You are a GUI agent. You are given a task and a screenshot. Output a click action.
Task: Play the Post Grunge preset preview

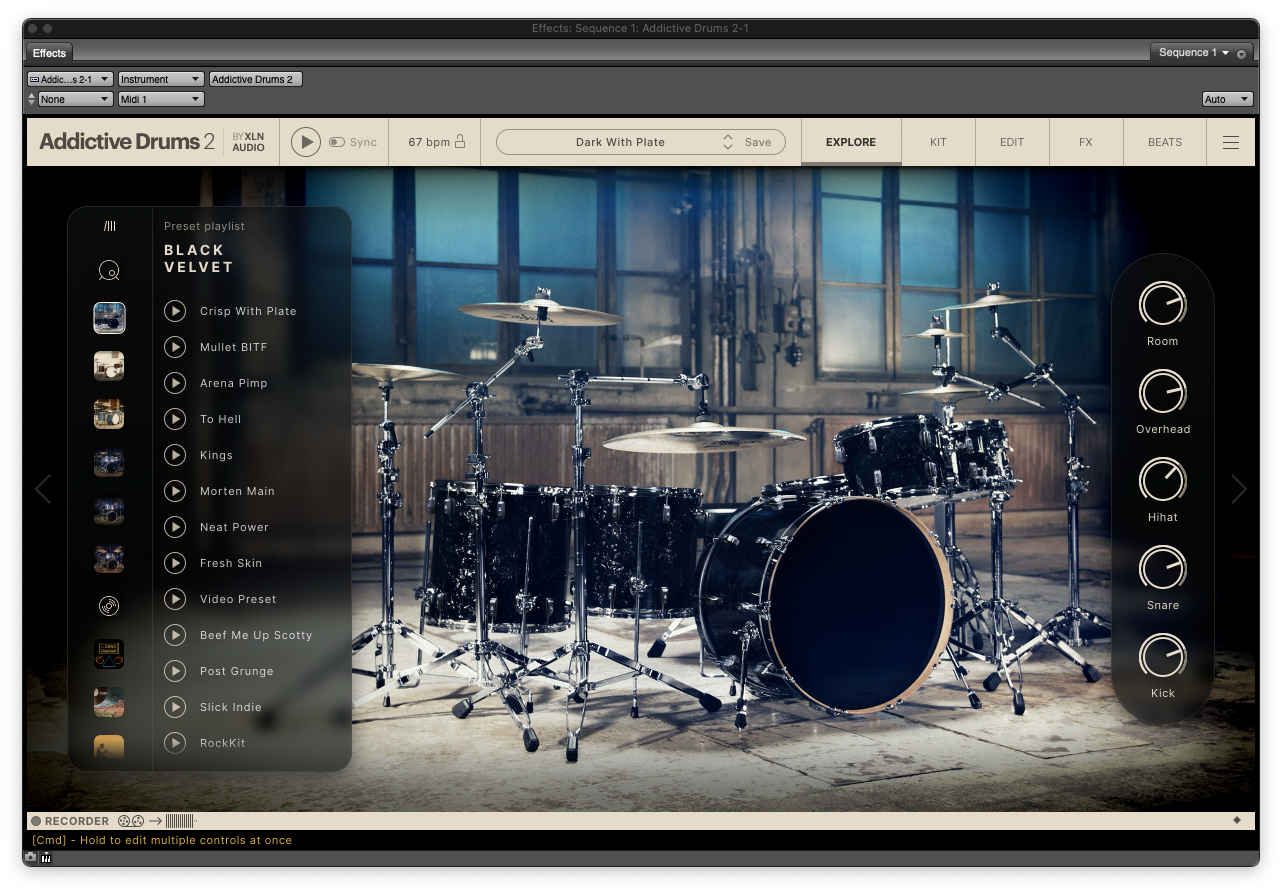pyautogui.click(x=175, y=671)
